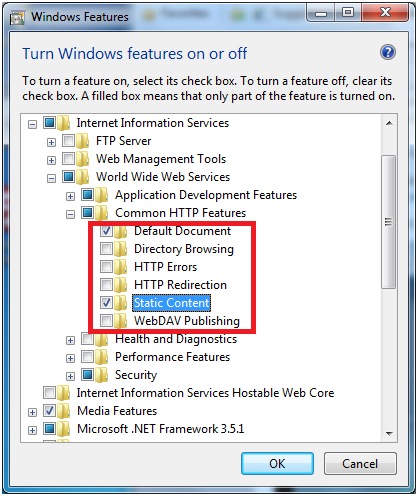Click the Hostable Web Core folder icon
Screen dimensions: 418x496
pos(63,393)
